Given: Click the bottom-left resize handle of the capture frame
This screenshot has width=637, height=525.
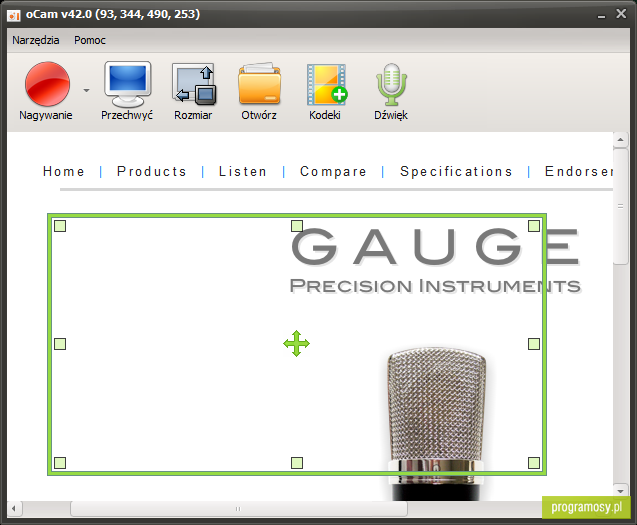Looking at the screenshot, I should click(60, 463).
